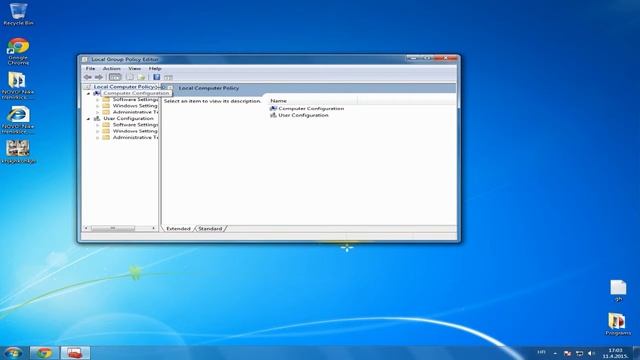Image resolution: width=640 pixels, height=360 pixels.
Task: Click the blue Help icon in the toolbar
Action: tap(156, 77)
